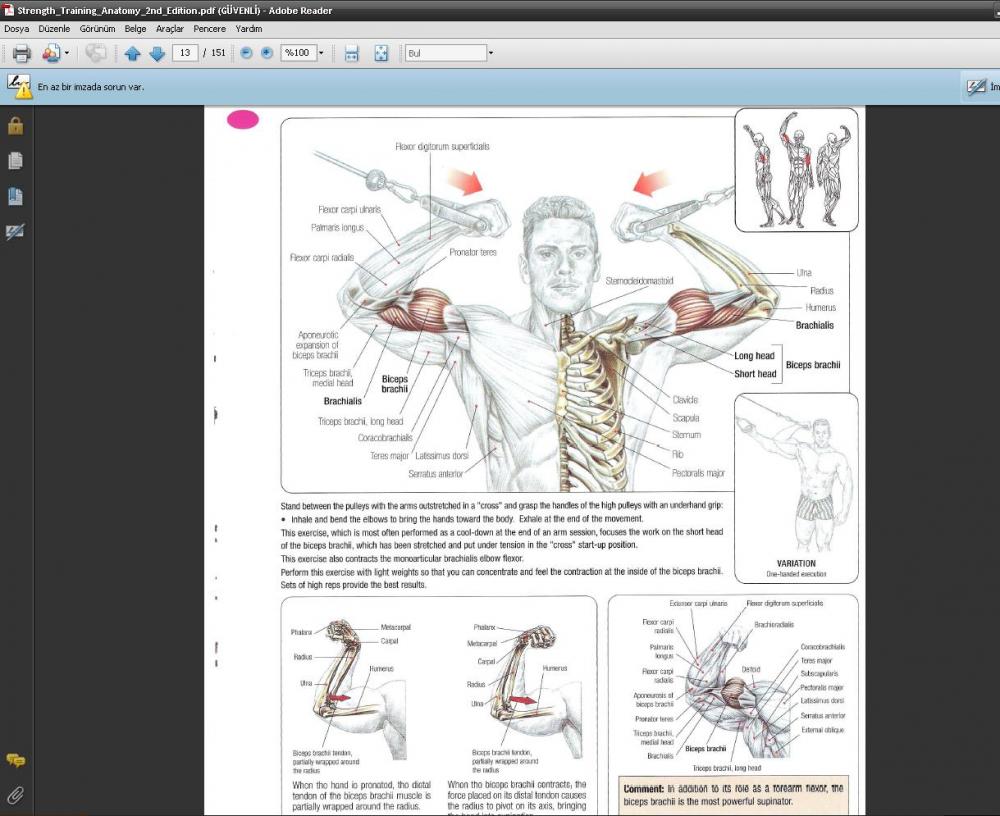Open the comments panel icon in the sidebar

(15, 760)
